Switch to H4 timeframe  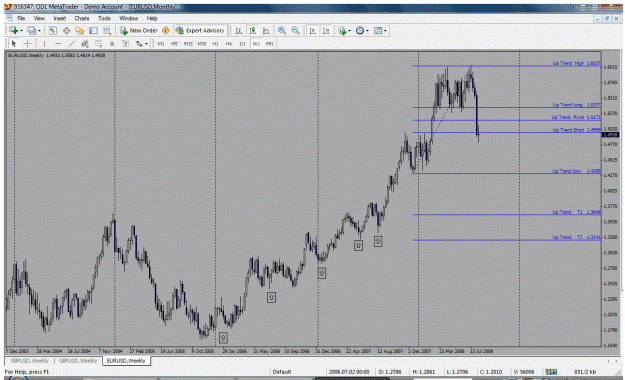(229, 44)
